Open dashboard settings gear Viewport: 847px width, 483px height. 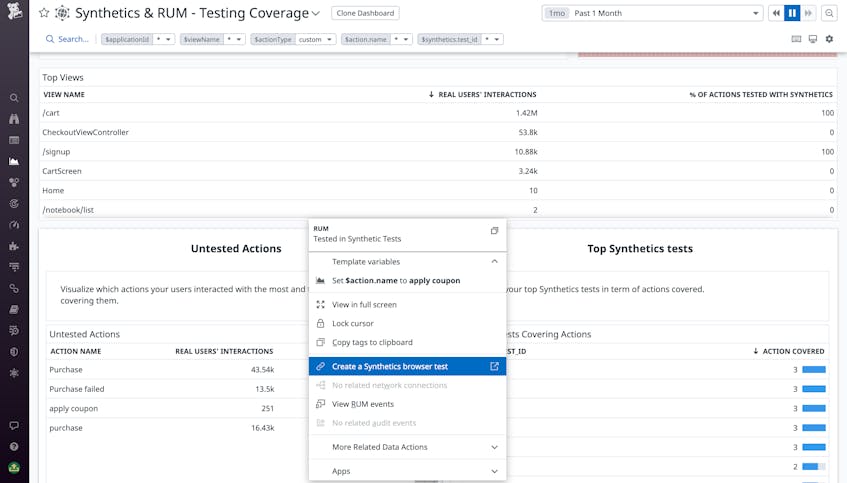point(829,39)
